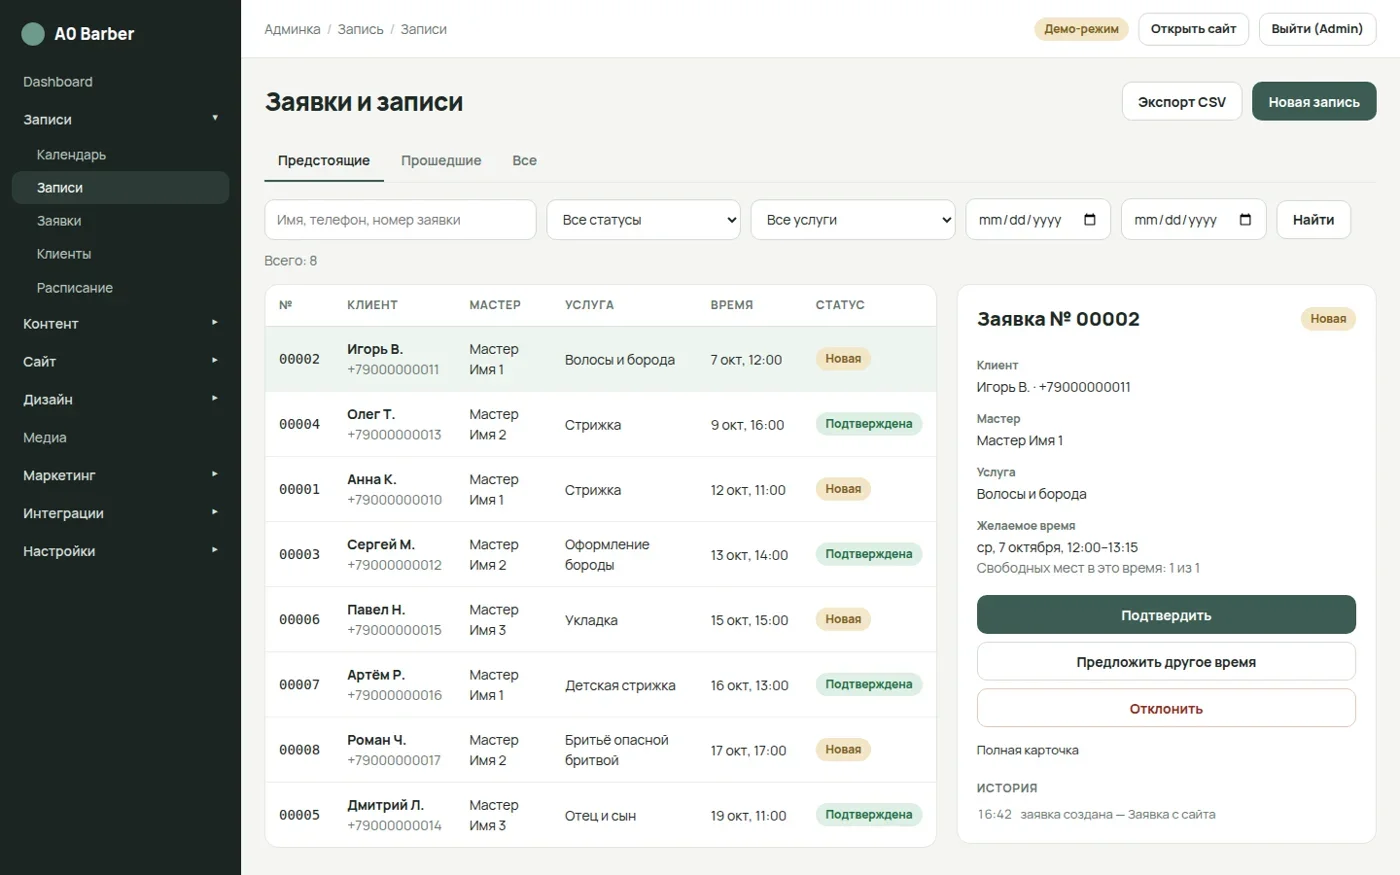Viewport: 1400px width, 875px height.
Task: Switch to the Предстоящие tab
Action: [324, 161]
